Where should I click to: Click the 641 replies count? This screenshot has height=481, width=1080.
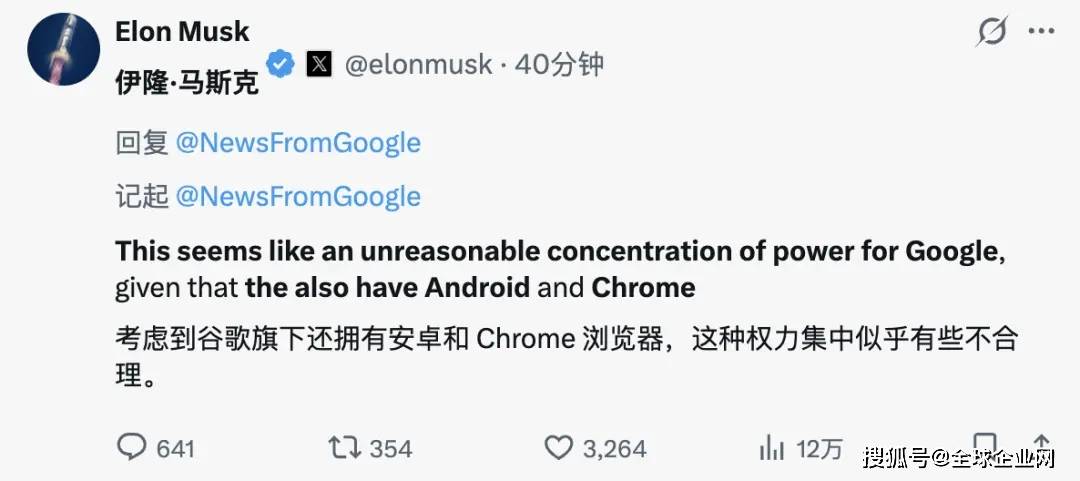point(175,448)
